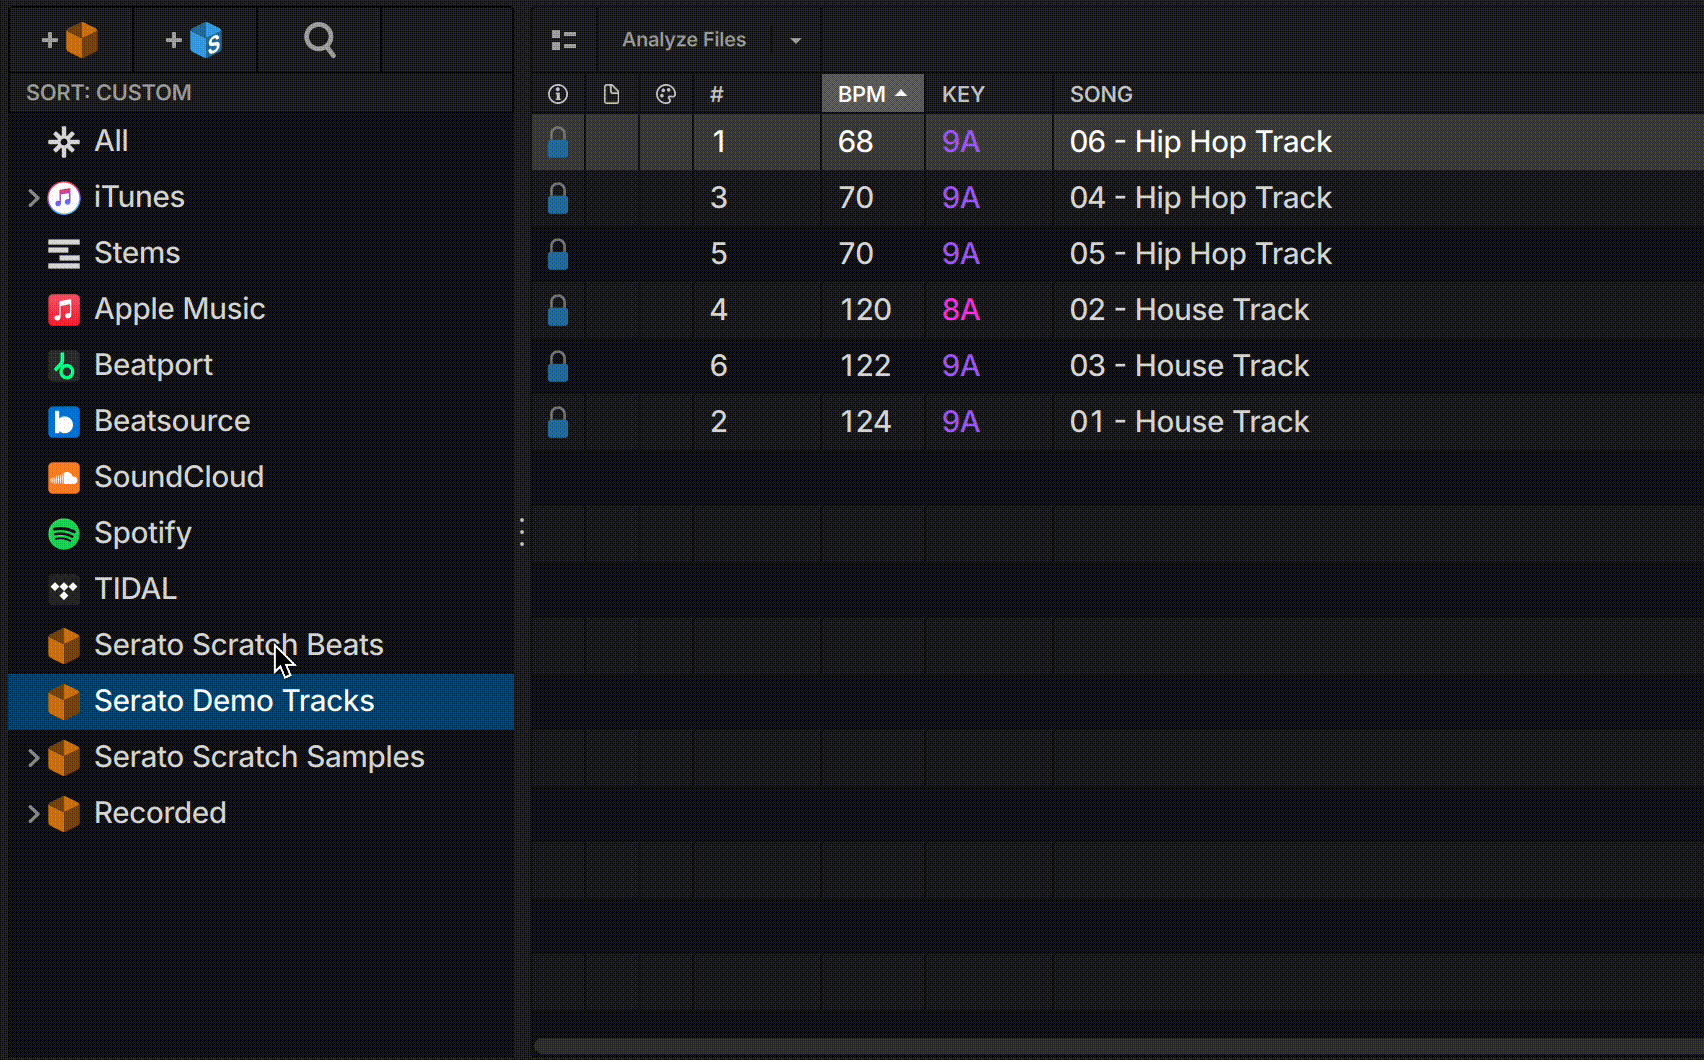Click BPM value 120

pos(865,310)
